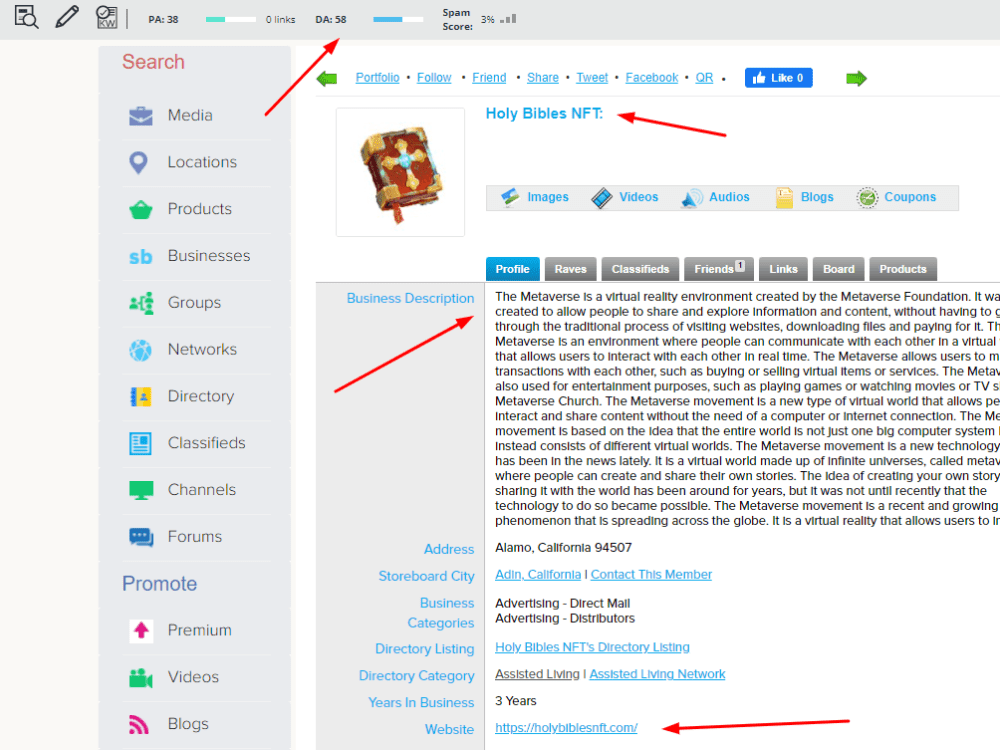This screenshot has height=750, width=1000.
Task: Click Contact This Member link
Action: (x=651, y=575)
